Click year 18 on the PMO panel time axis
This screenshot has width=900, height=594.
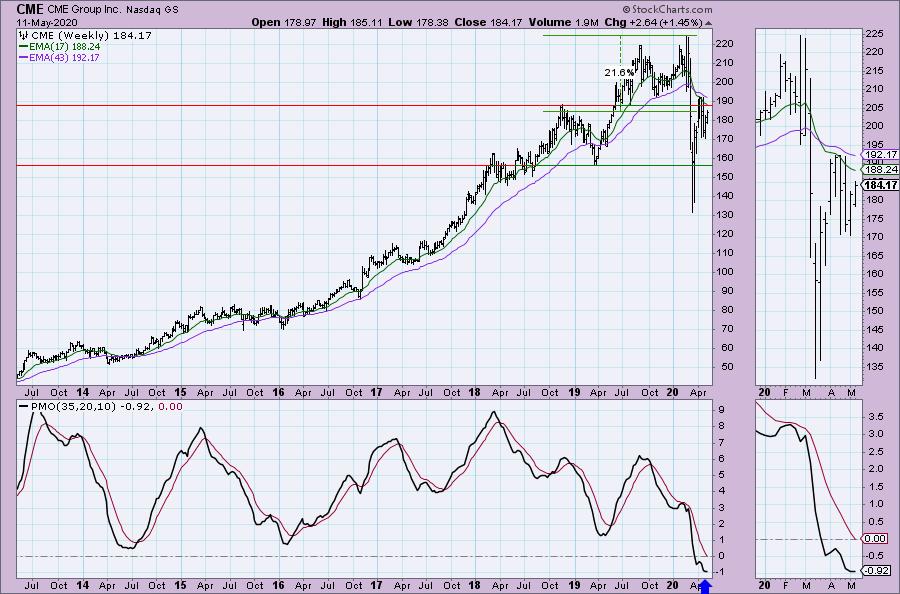[474, 585]
